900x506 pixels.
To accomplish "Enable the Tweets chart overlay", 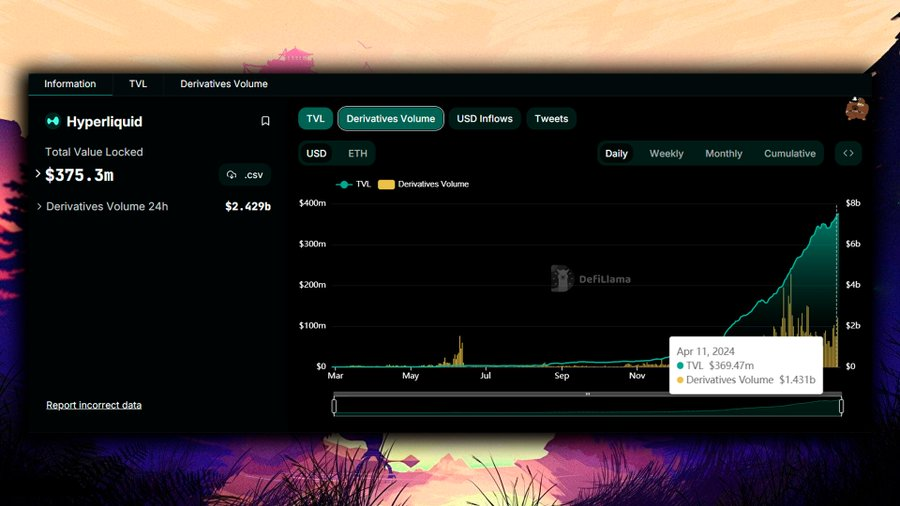I will point(551,119).
